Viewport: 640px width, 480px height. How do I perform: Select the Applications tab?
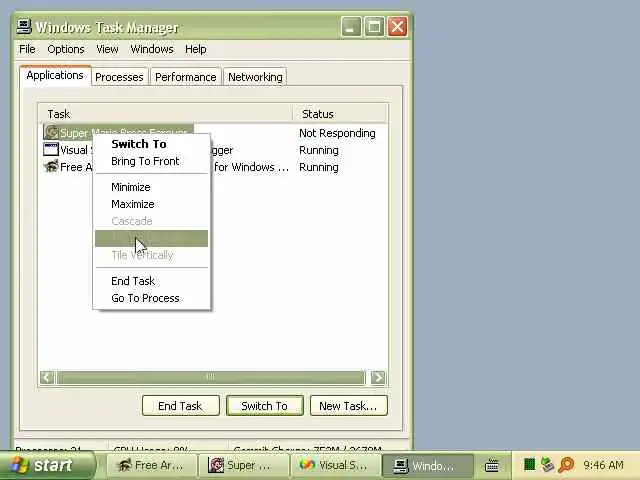pyautogui.click(x=55, y=76)
